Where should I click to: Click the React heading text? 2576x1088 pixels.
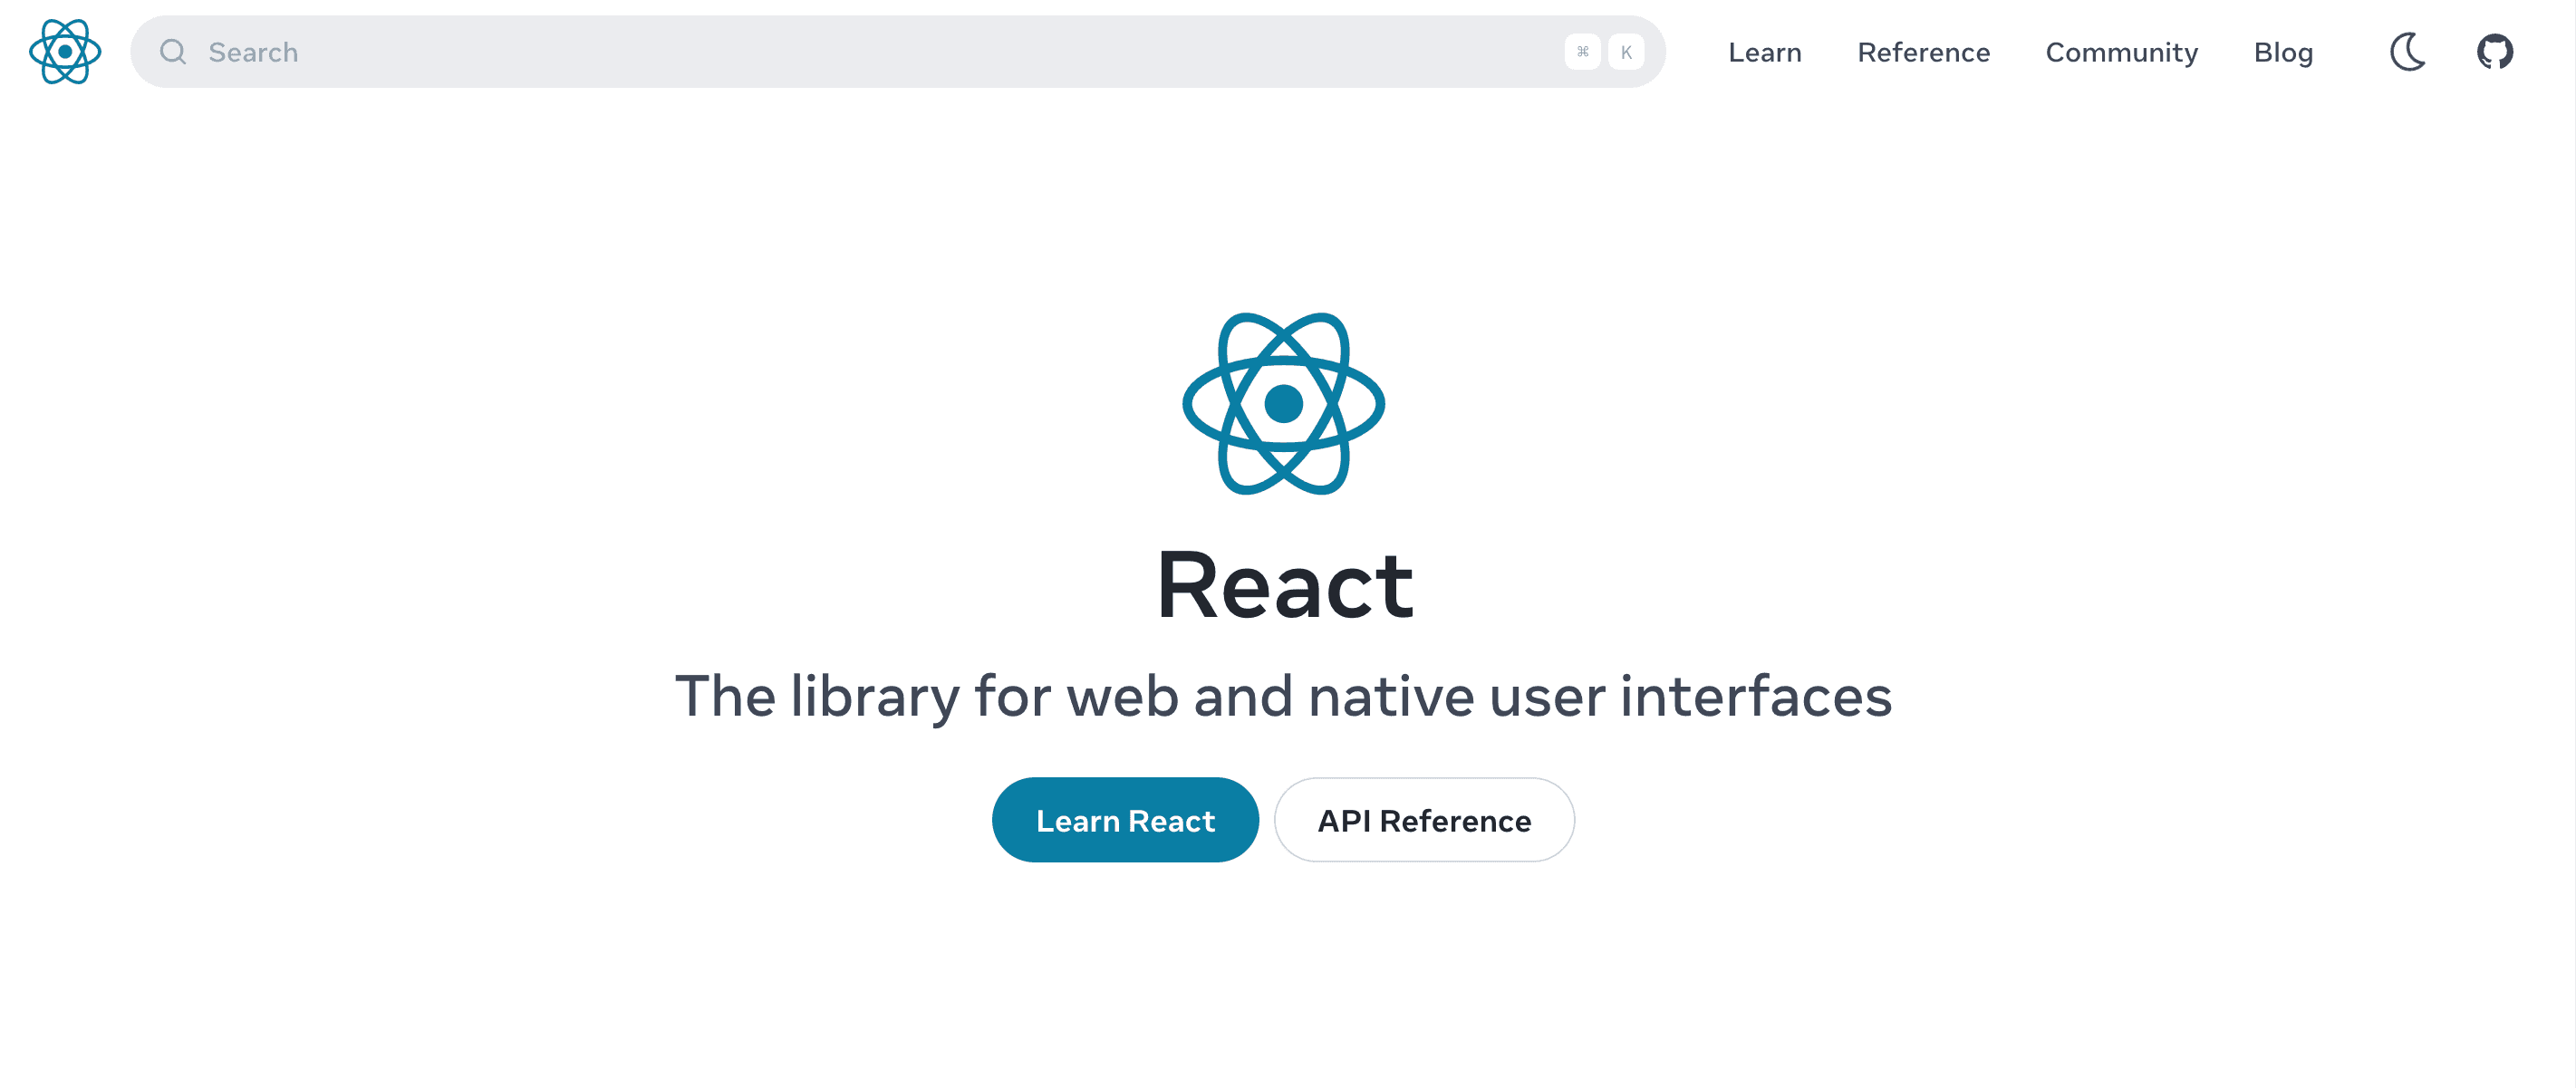click(x=1284, y=585)
